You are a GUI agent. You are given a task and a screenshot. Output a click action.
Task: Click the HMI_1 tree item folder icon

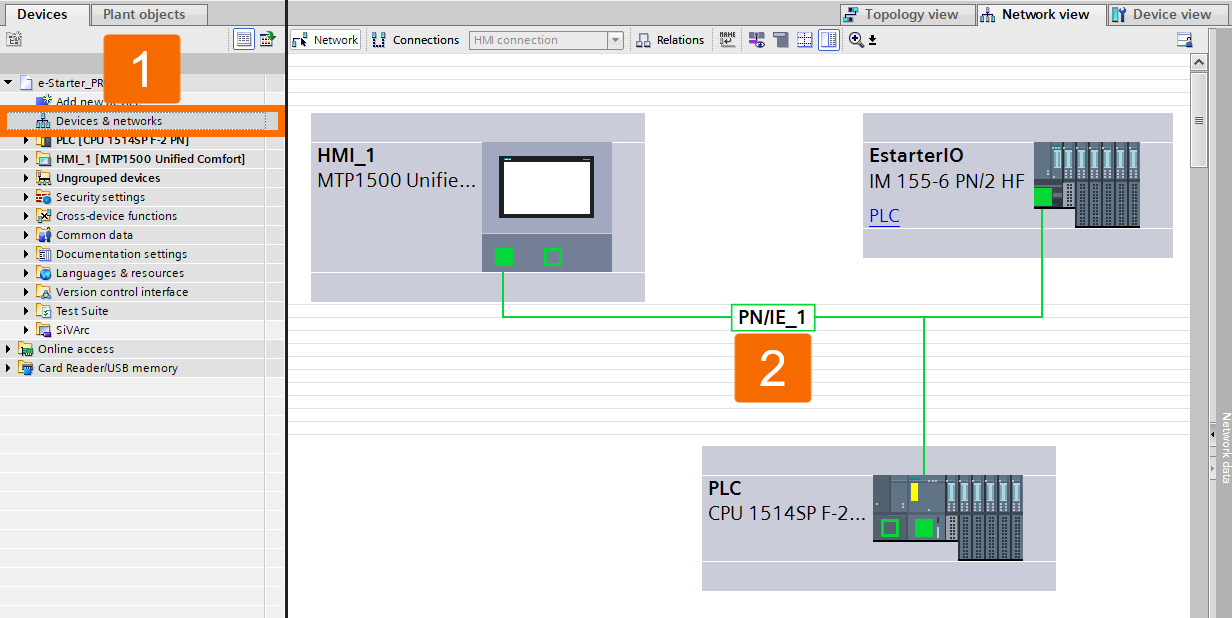43,159
